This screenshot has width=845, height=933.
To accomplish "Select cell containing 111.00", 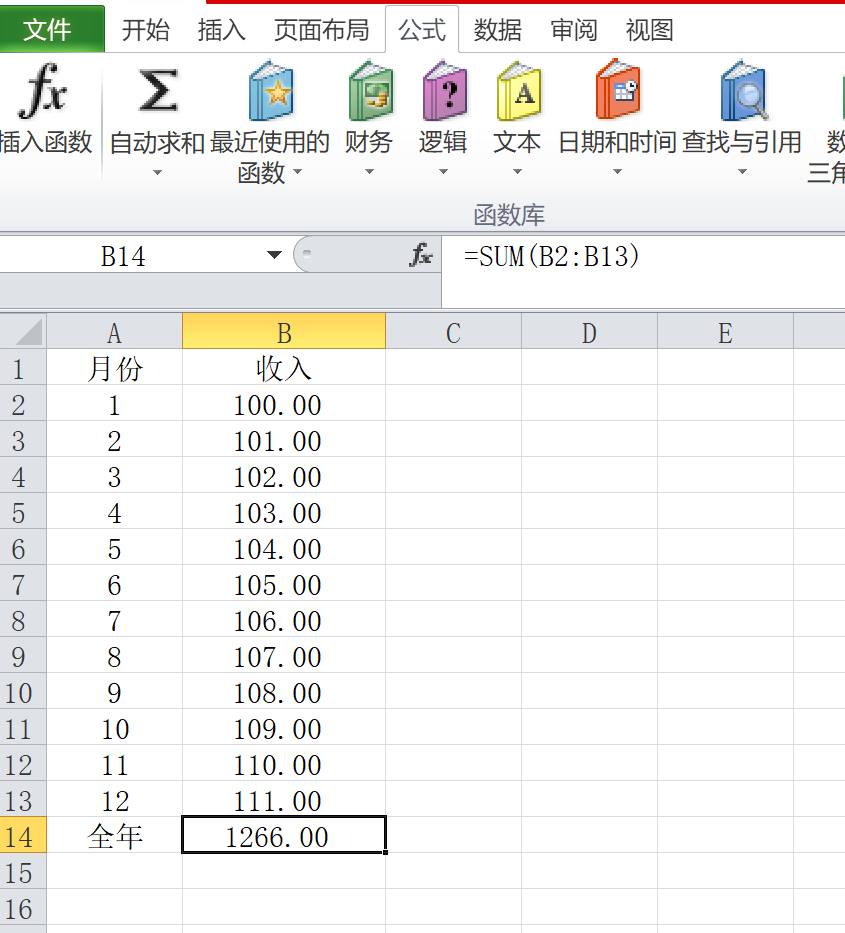I will point(284,799).
